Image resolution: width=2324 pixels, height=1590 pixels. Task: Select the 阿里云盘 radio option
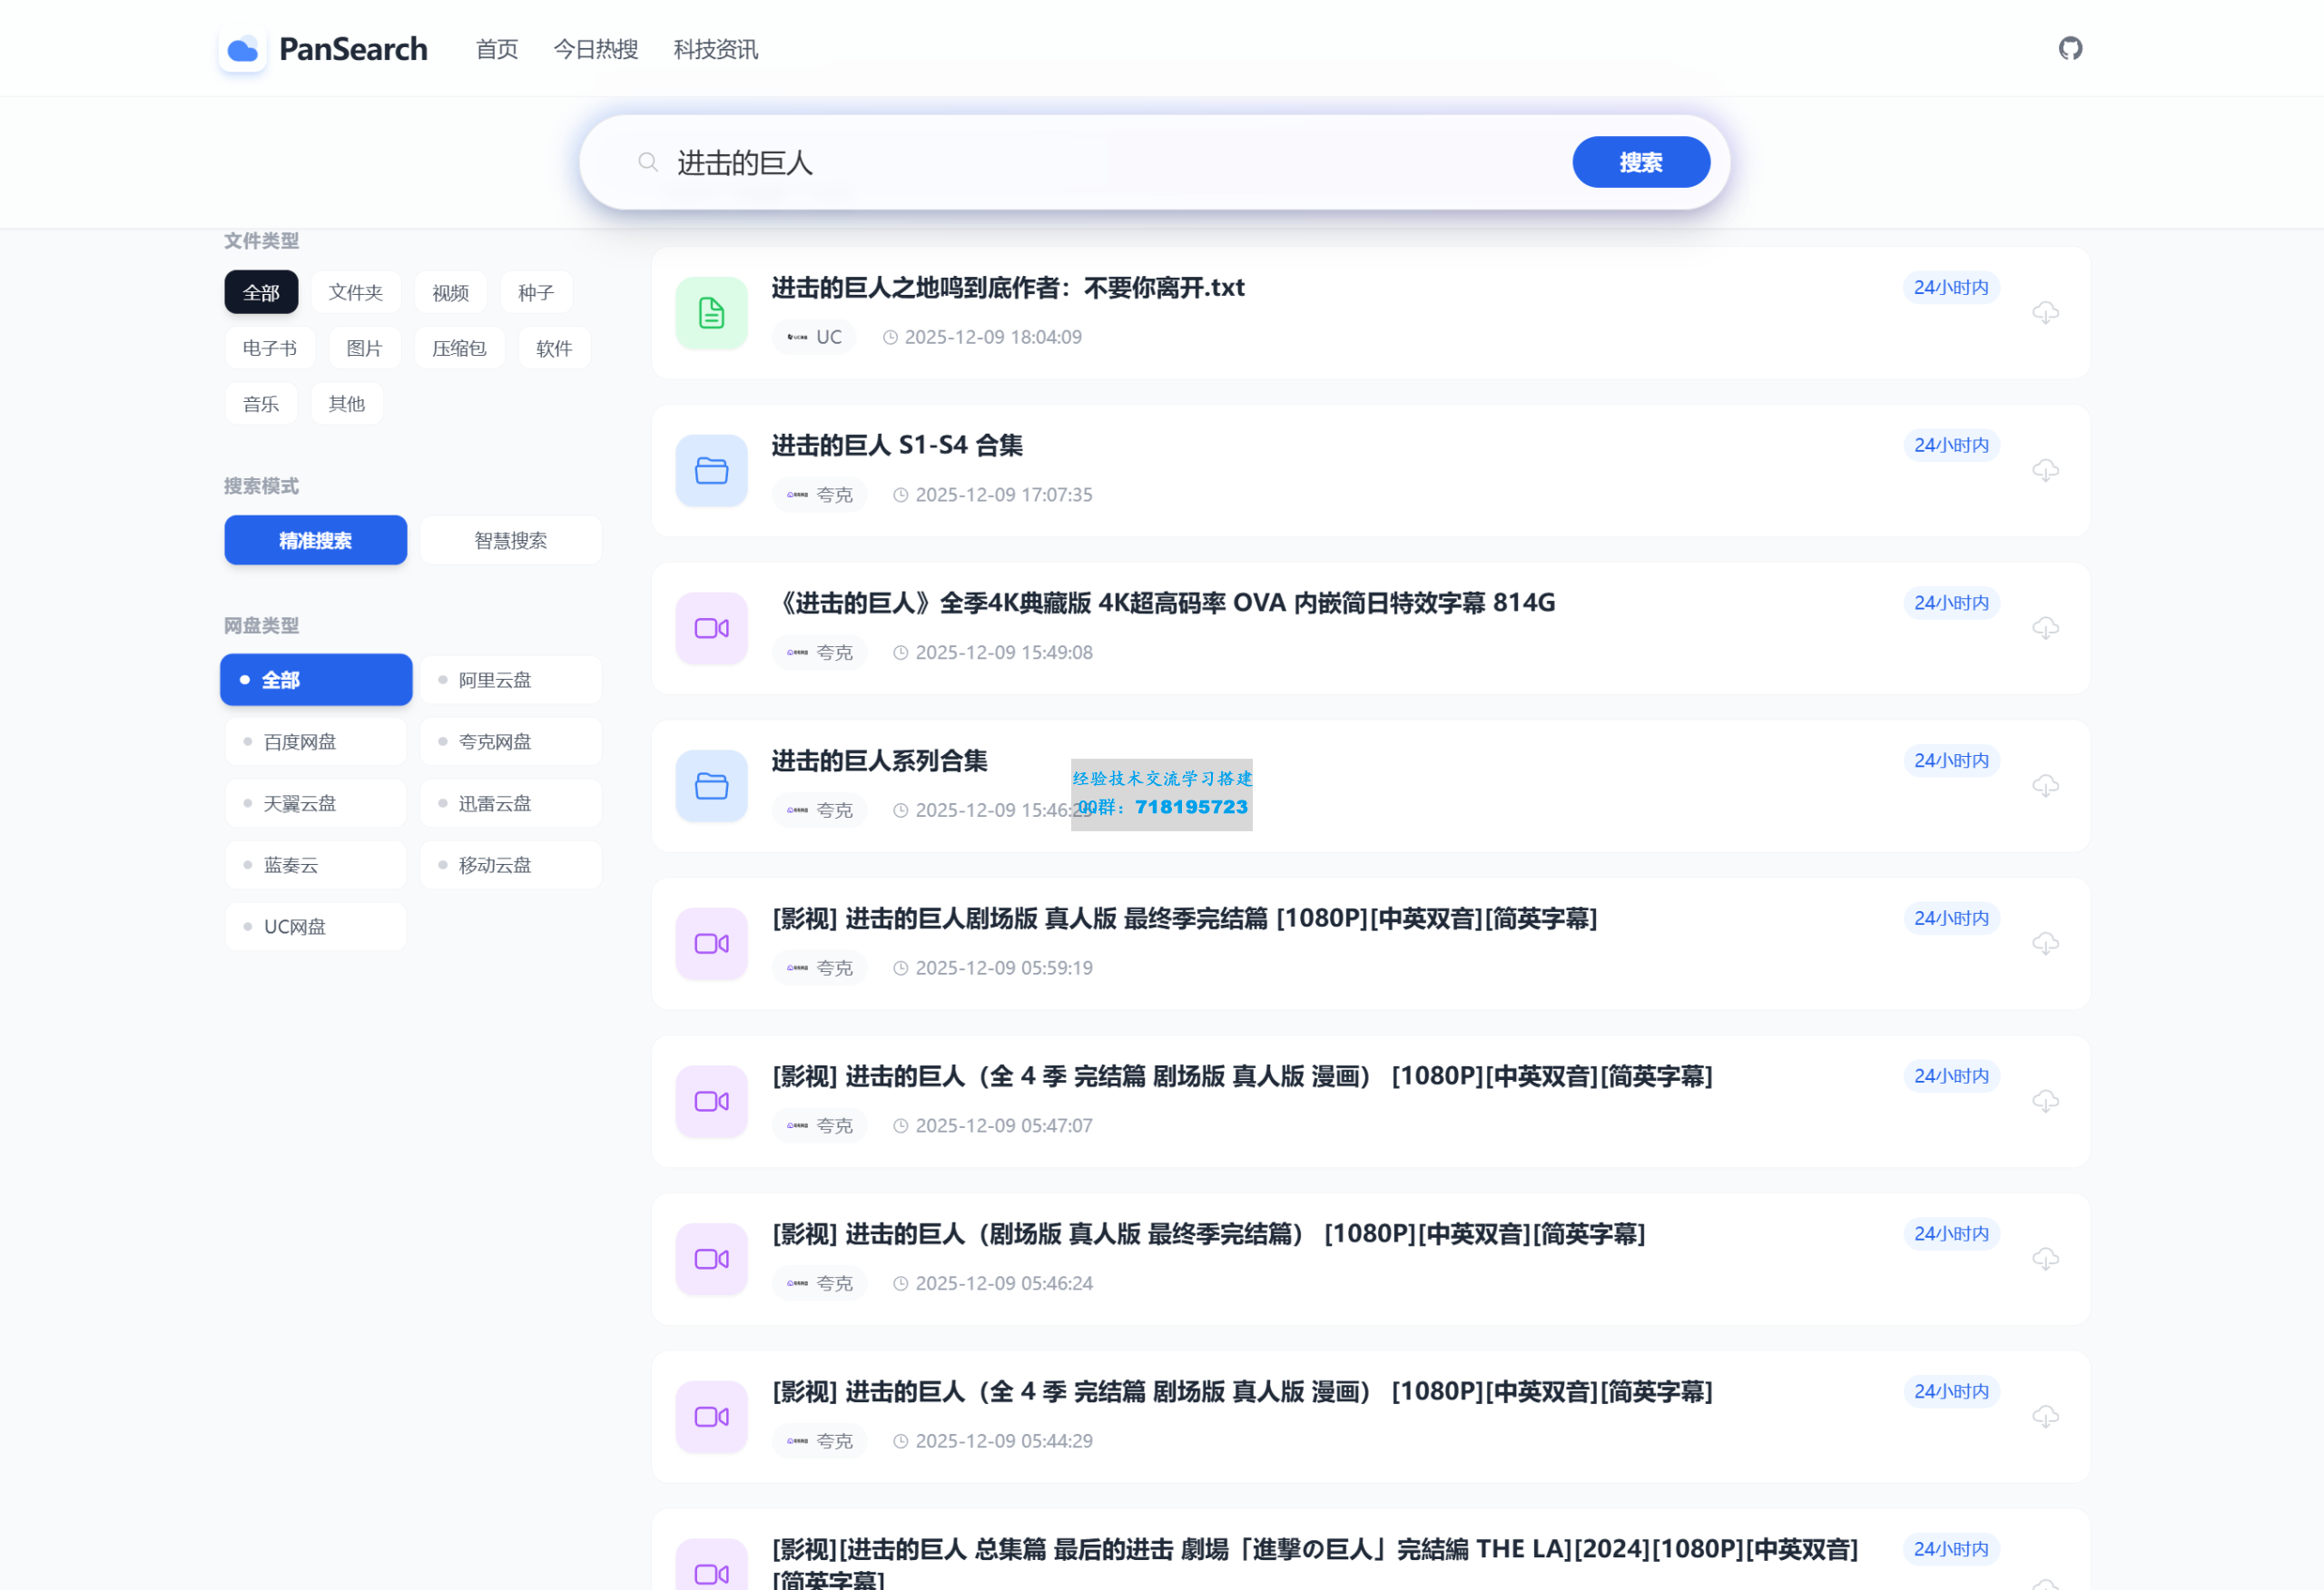coord(510,679)
